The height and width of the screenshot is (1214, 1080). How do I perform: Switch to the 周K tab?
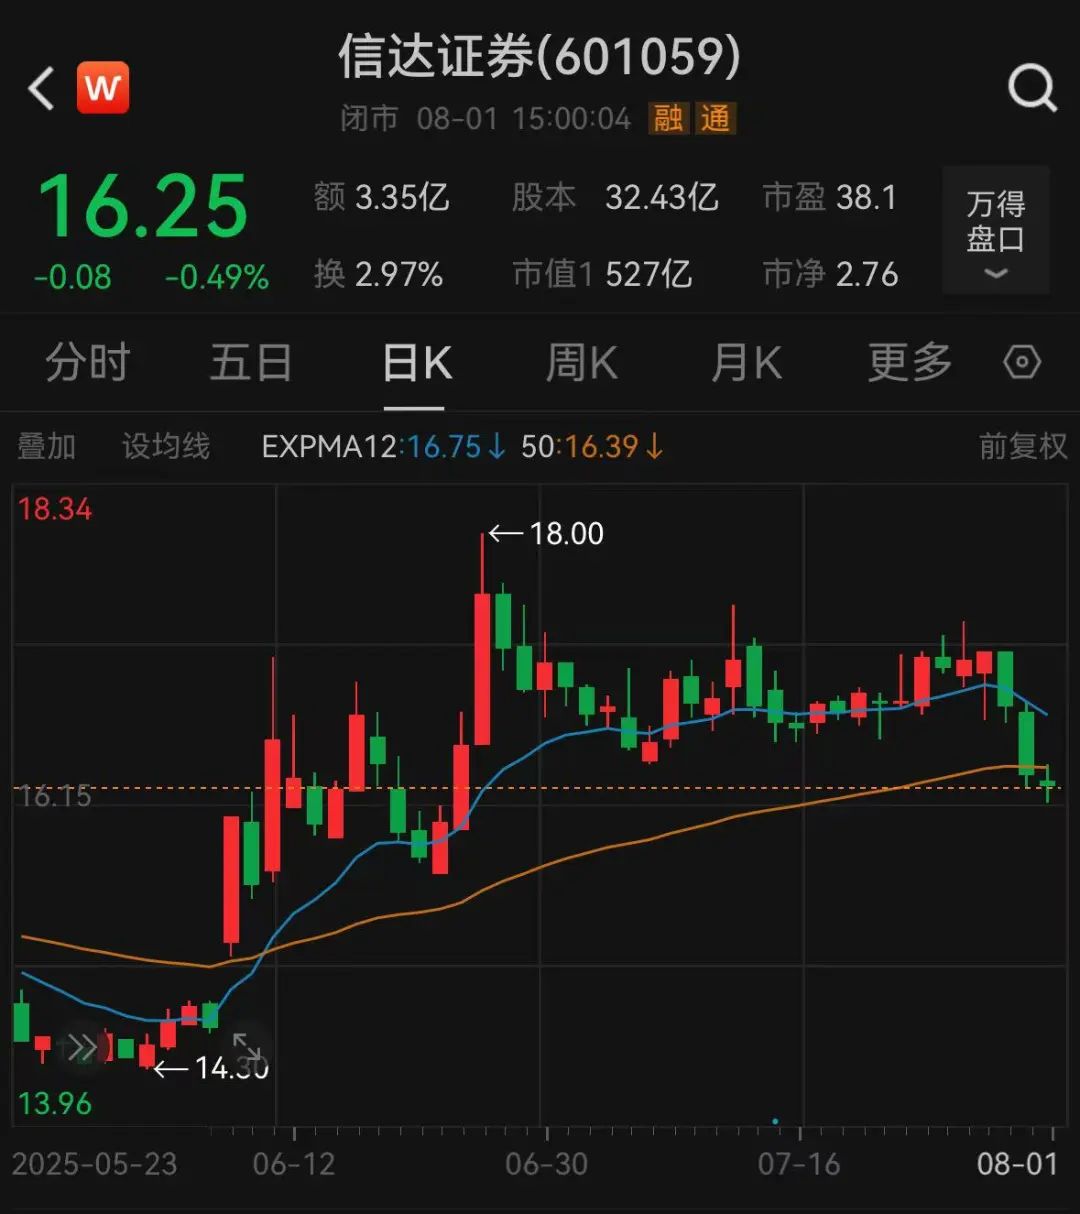click(x=581, y=362)
